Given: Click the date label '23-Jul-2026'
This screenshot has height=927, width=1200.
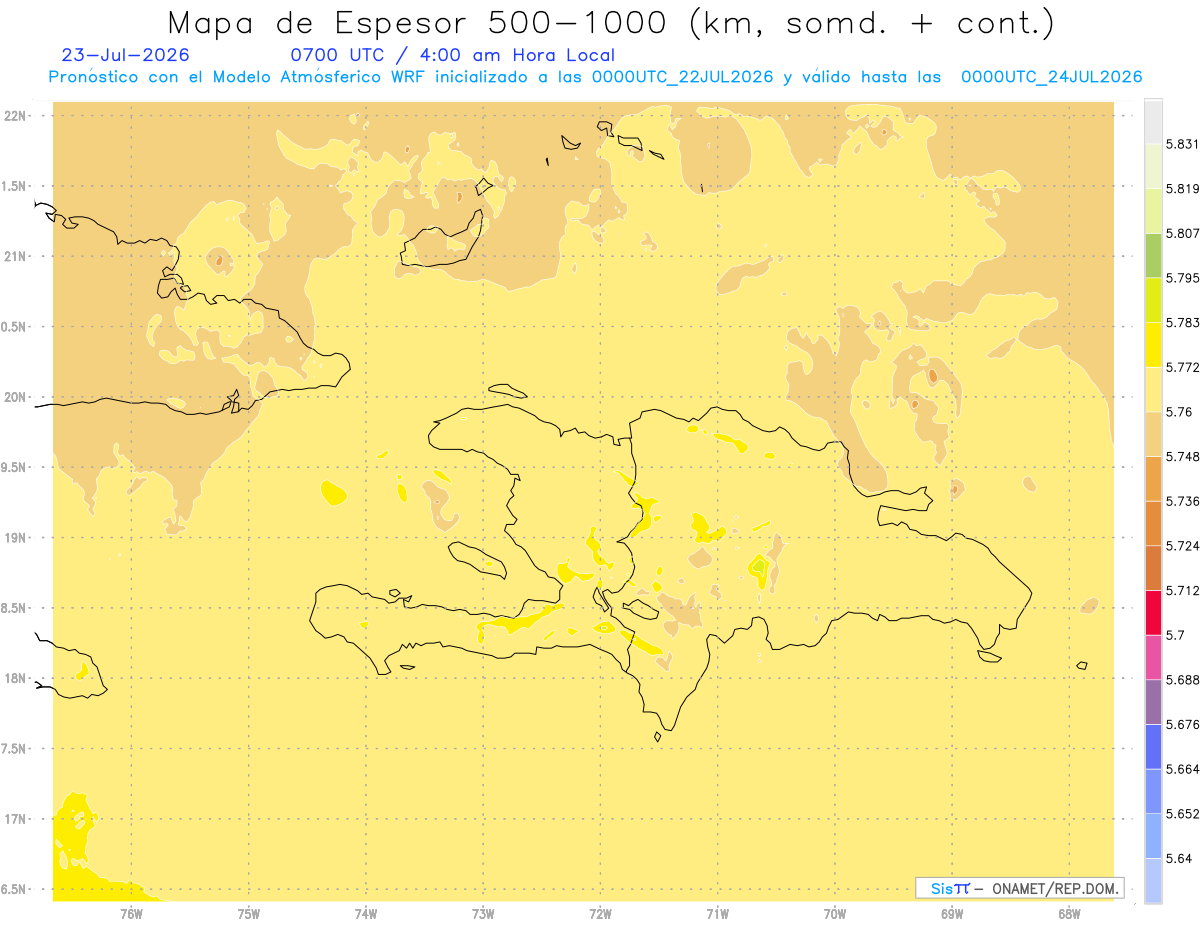Looking at the screenshot, I should [x=125, y=55].
